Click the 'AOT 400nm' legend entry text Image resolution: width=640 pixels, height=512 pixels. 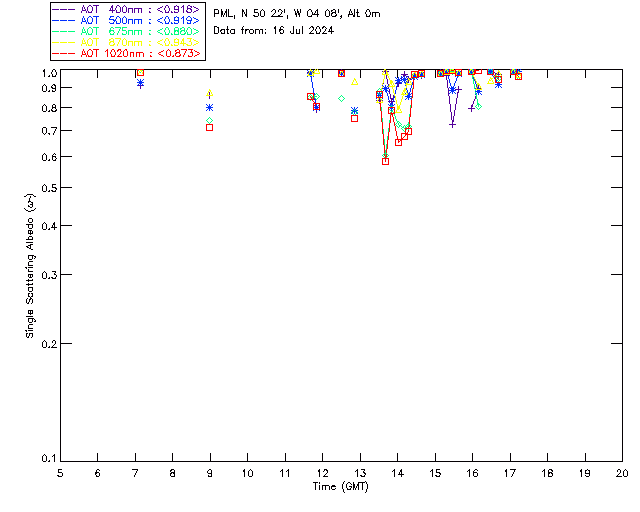(140, 9)
